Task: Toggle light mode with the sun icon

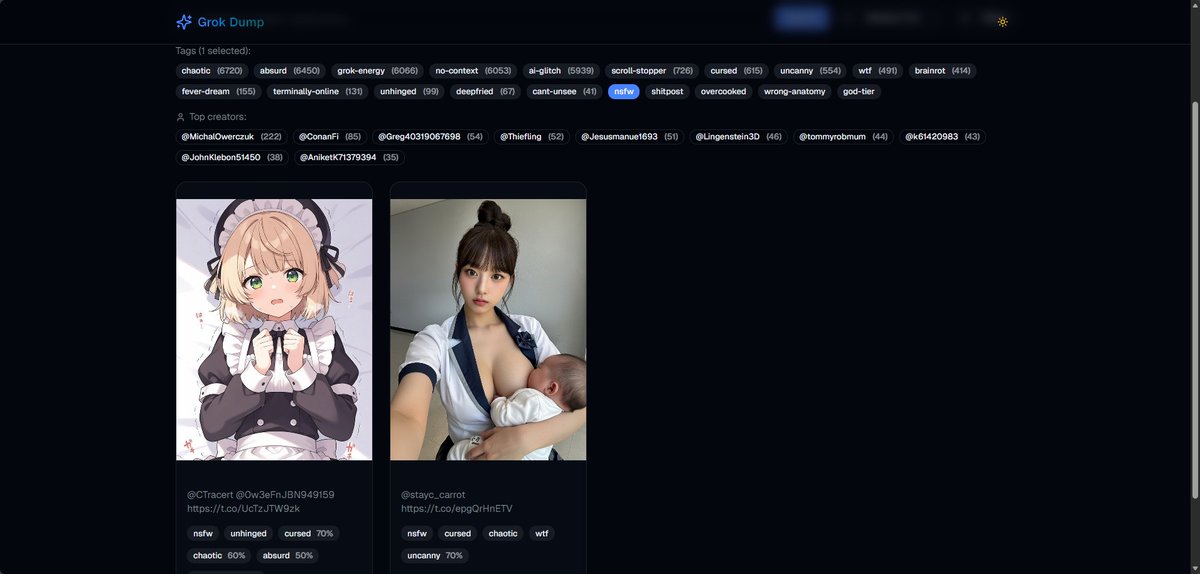Action: pos(1003,21)
